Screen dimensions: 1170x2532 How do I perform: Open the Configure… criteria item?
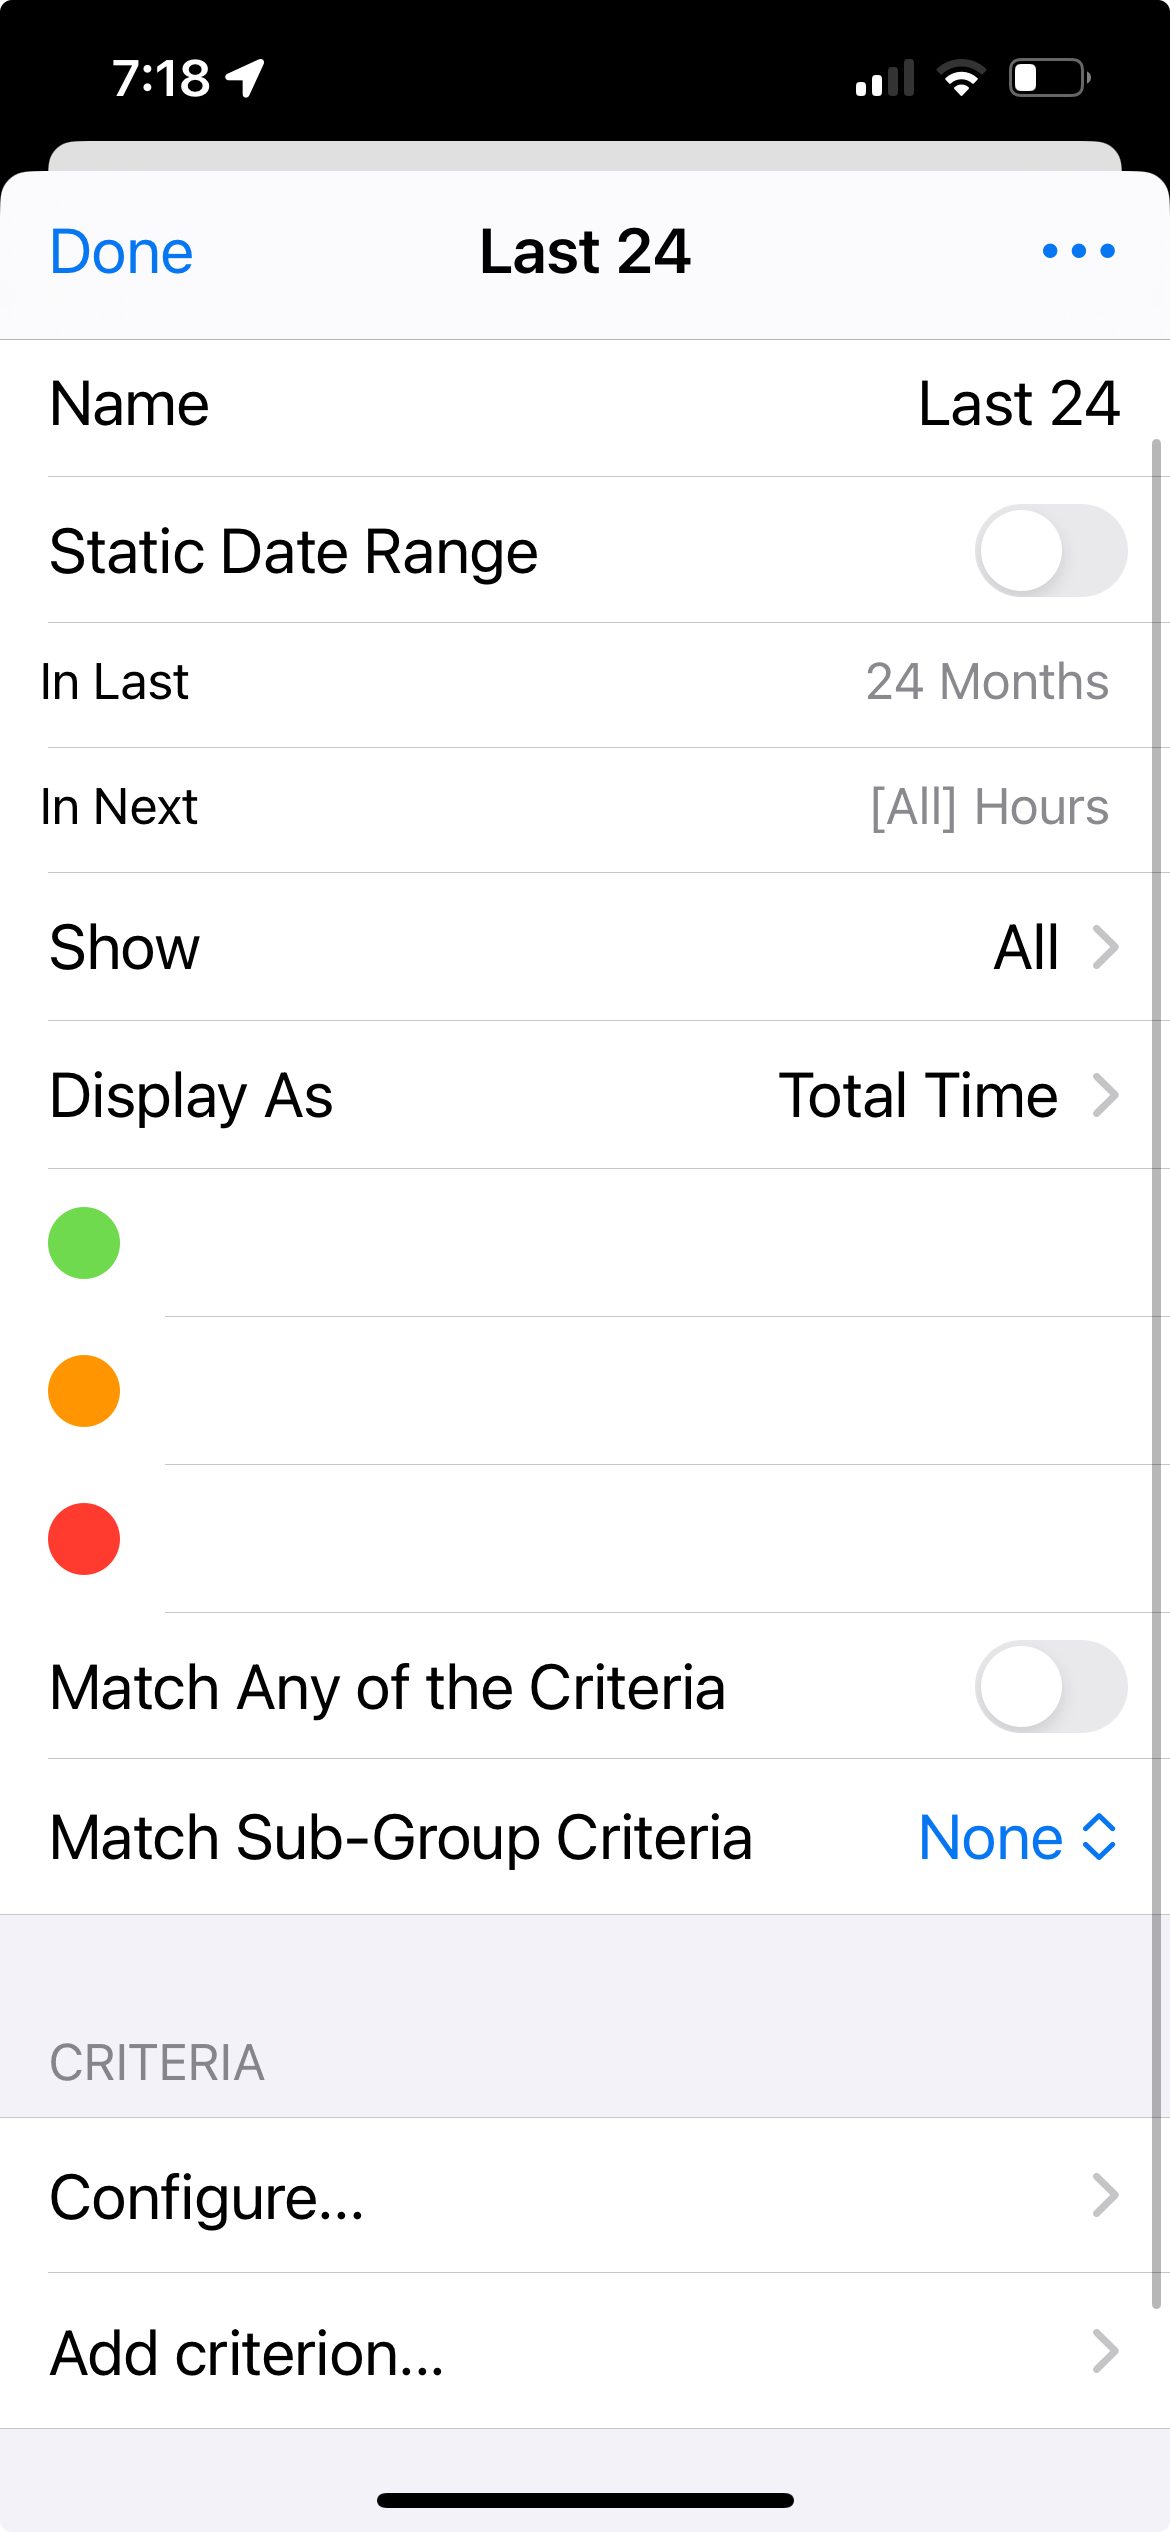click(x=585, y=2196)
